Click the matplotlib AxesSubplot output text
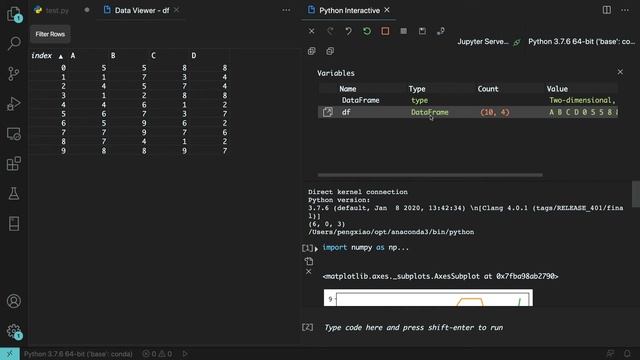This screenshot has height=360, width=640. coord(440,276)
